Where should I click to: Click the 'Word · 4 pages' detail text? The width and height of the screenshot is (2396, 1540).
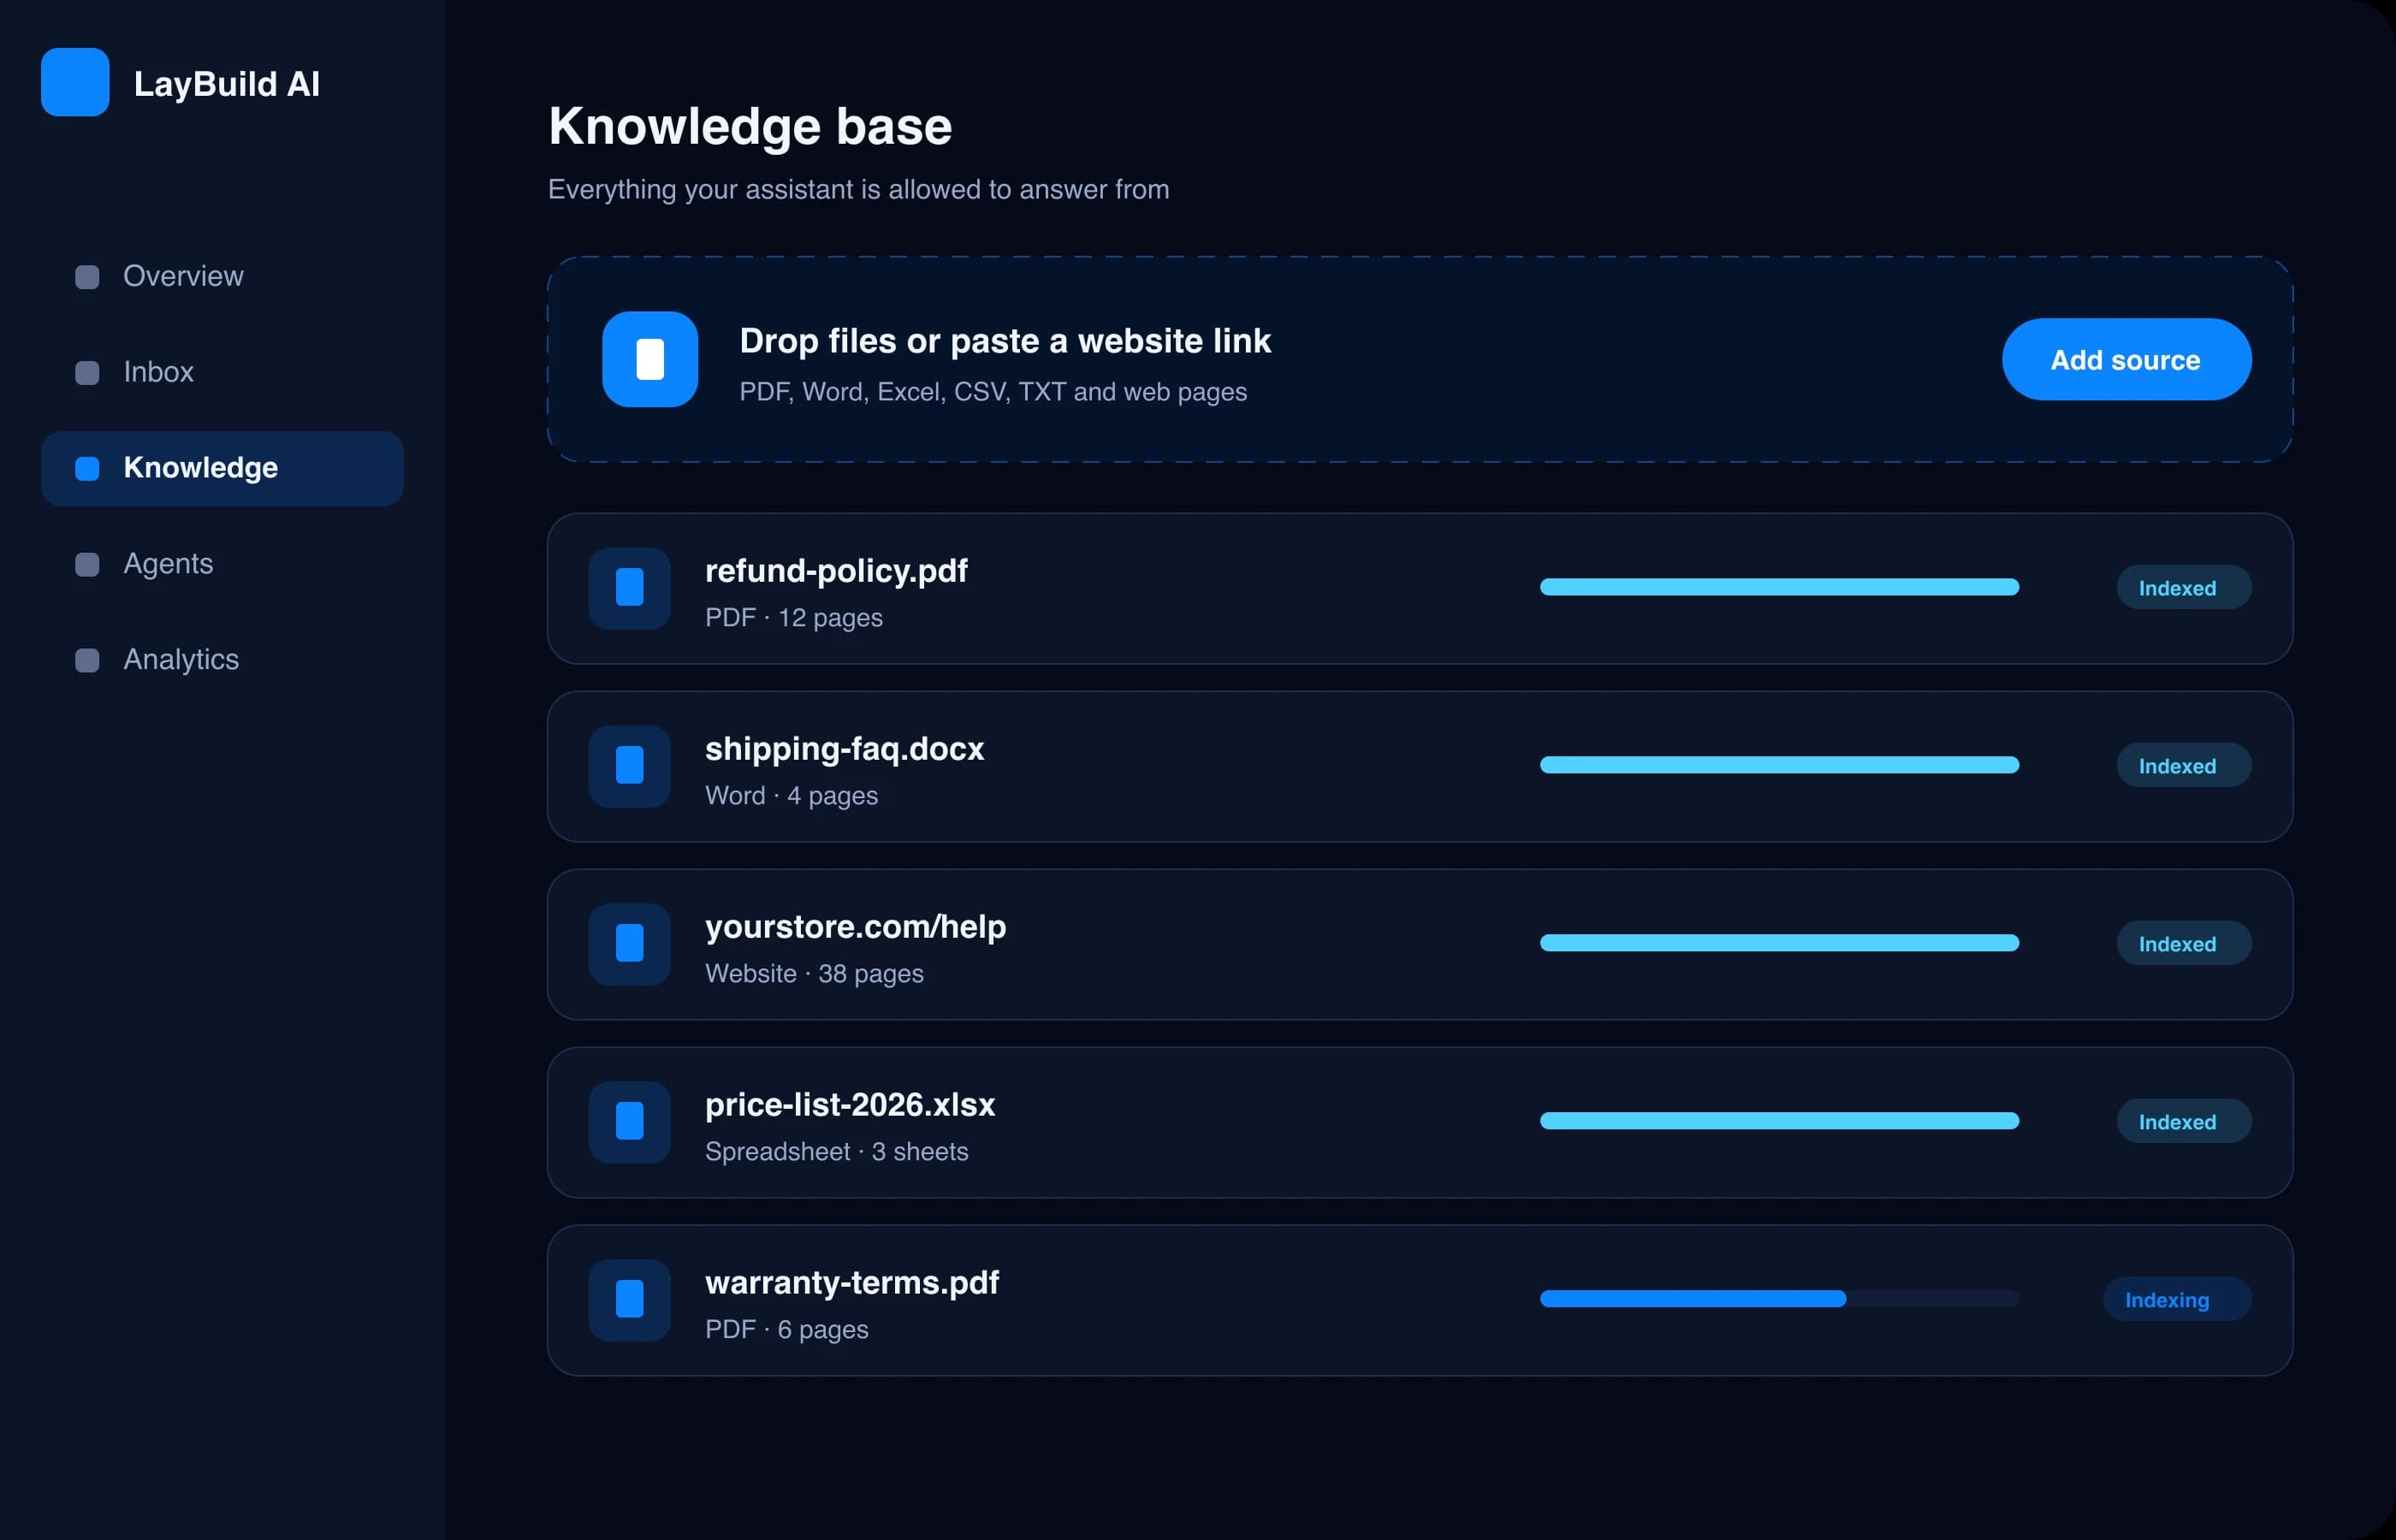click(791, 796)
